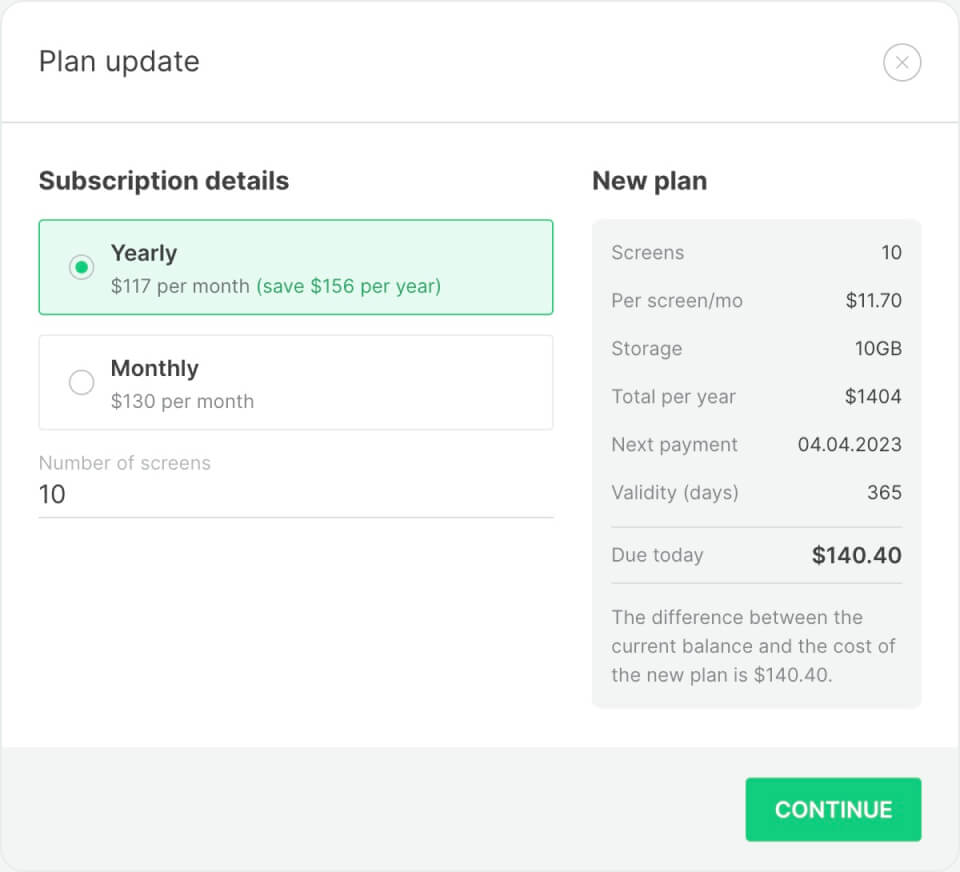Click the Subscription details heading
This screenshot has width=960, height=872.
(164, 181)
